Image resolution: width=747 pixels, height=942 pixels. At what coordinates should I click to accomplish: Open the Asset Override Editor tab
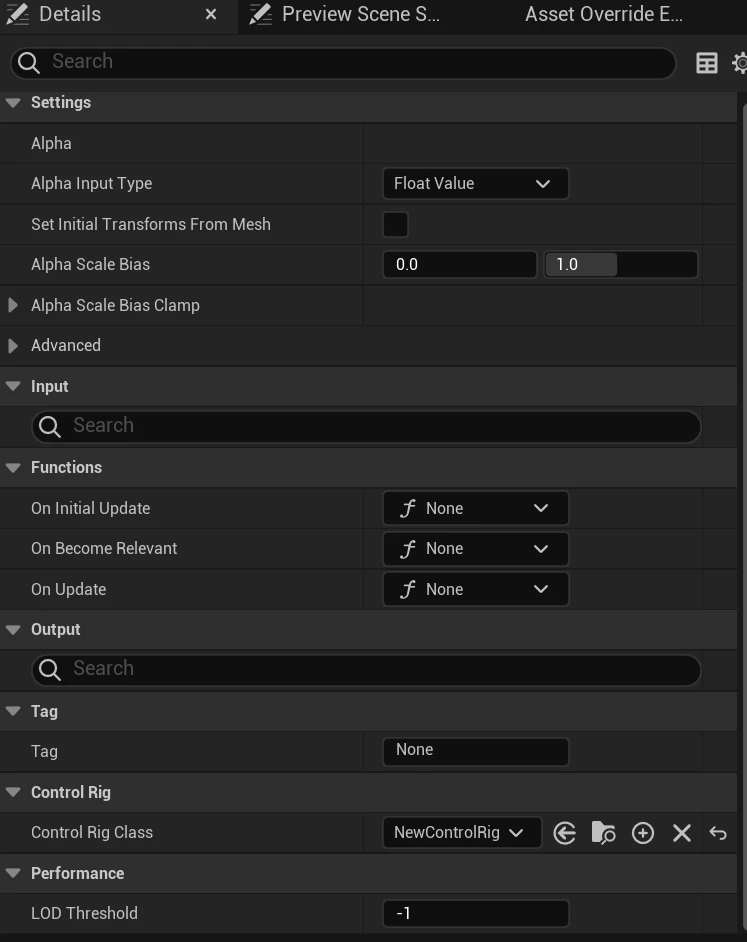click(x=603, y=14)
